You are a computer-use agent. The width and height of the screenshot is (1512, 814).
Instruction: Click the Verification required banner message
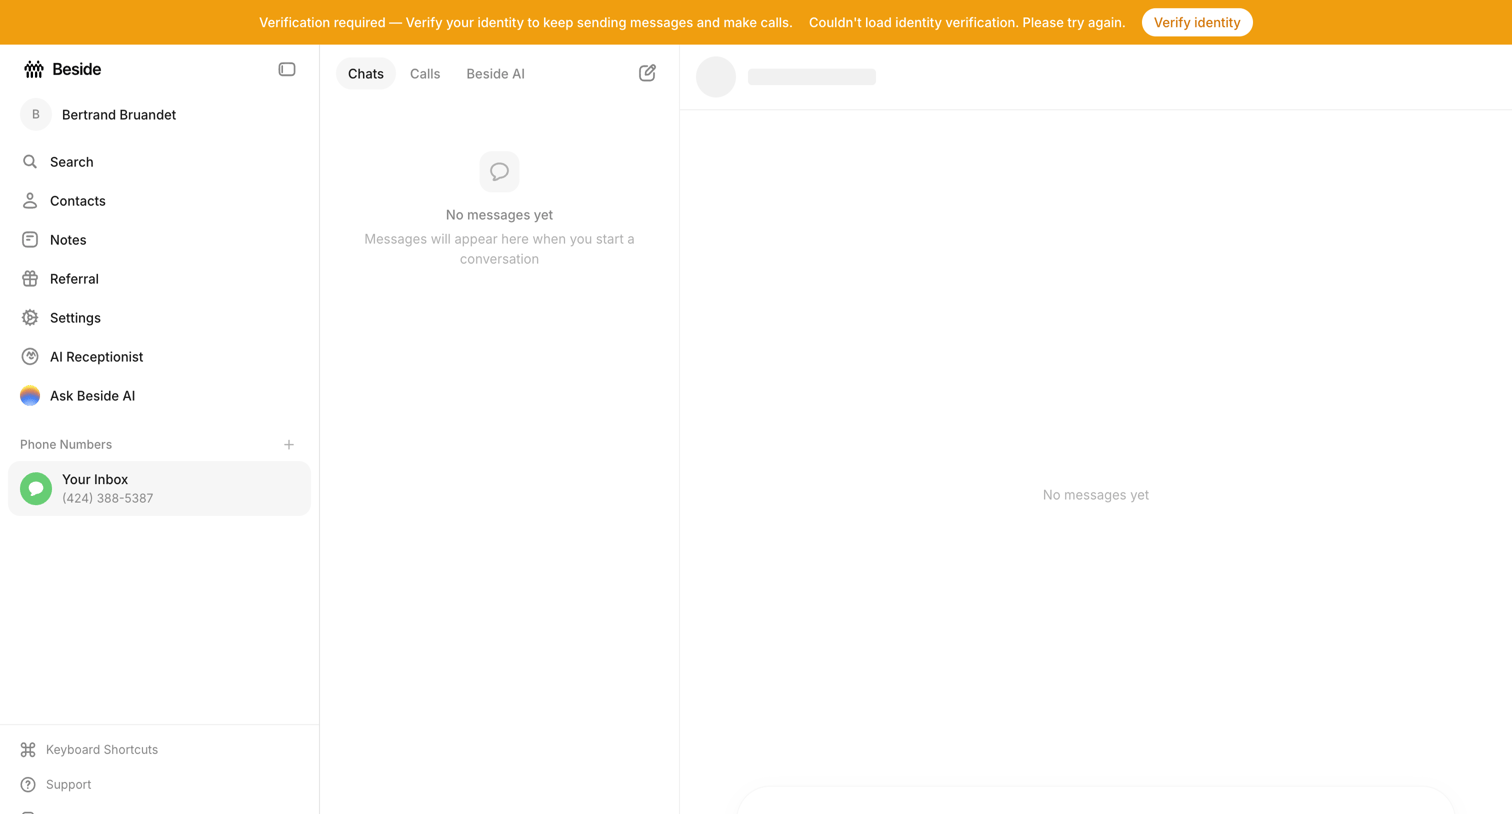click(x=525, y=22)
